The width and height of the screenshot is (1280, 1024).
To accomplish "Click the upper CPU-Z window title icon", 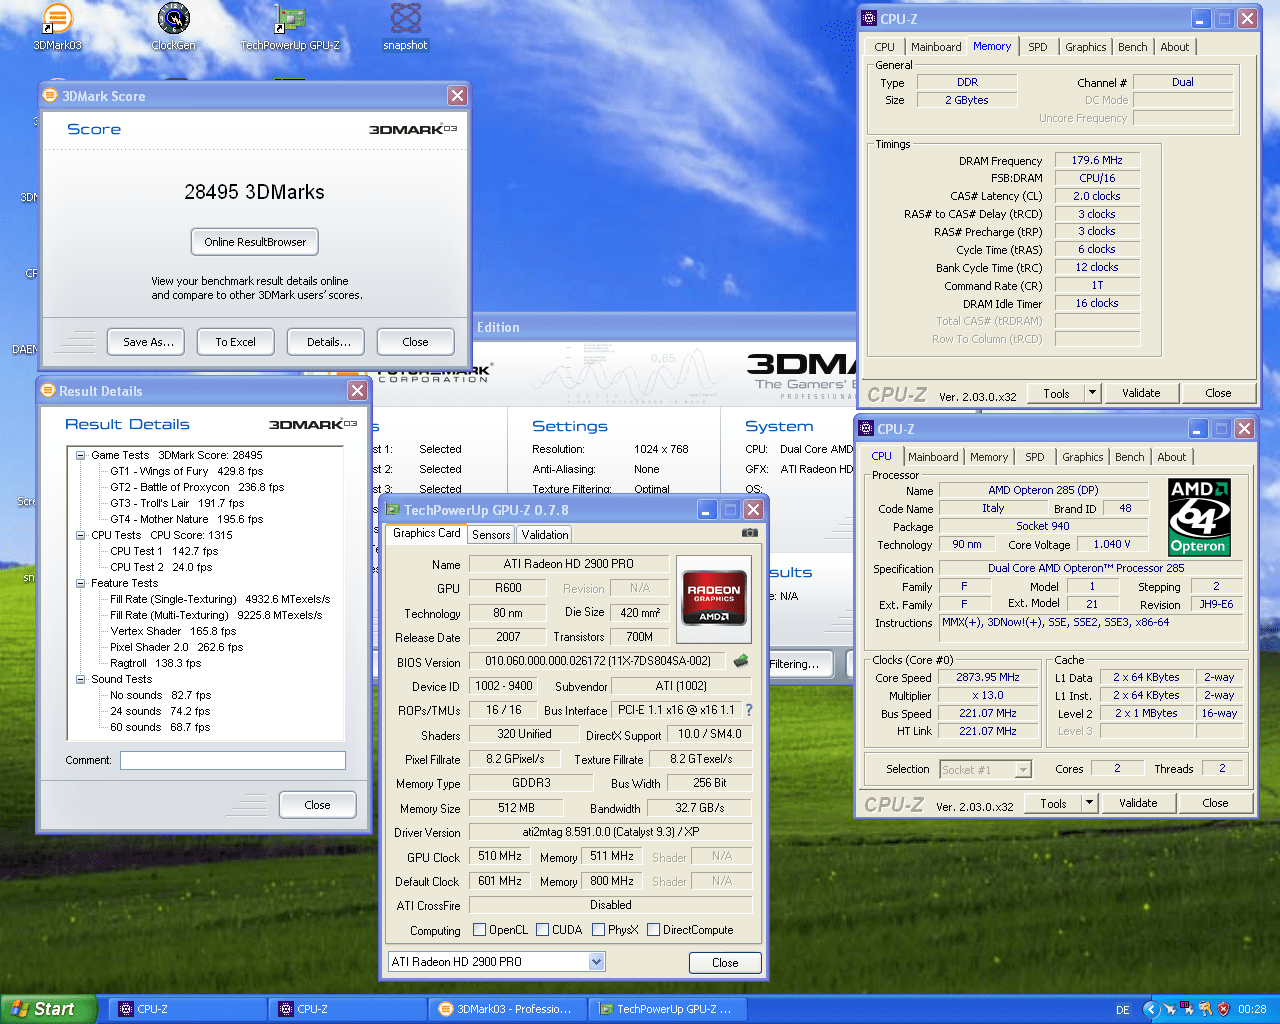I will pyautogui.click(x=869, y=19).
